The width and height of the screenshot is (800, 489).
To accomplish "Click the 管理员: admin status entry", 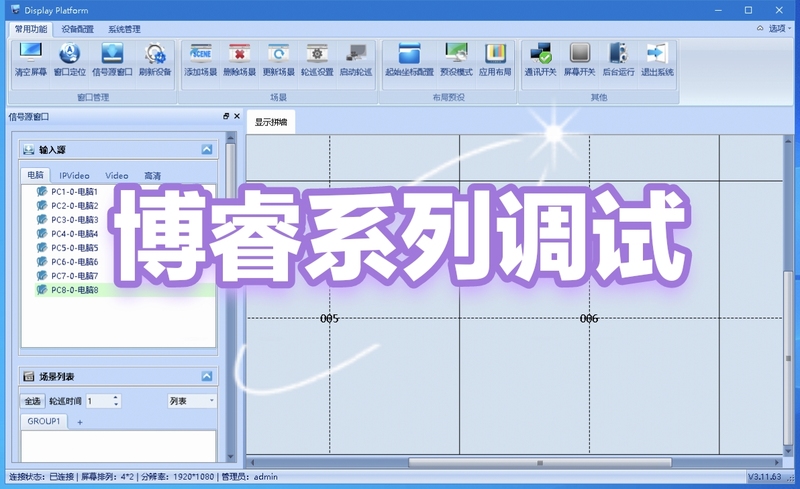I will click(249, 477).
